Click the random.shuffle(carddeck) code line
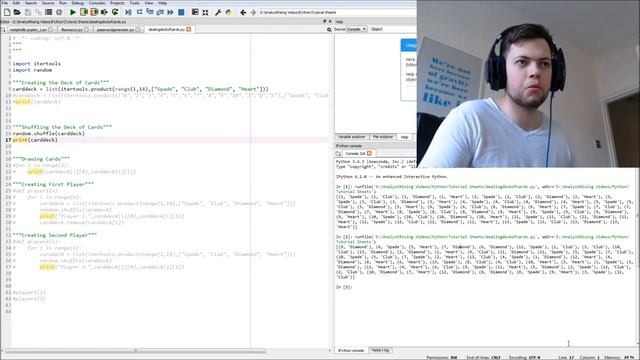This screenshot has height=360, width=640. pyautogui.click(x=49, y=133)
